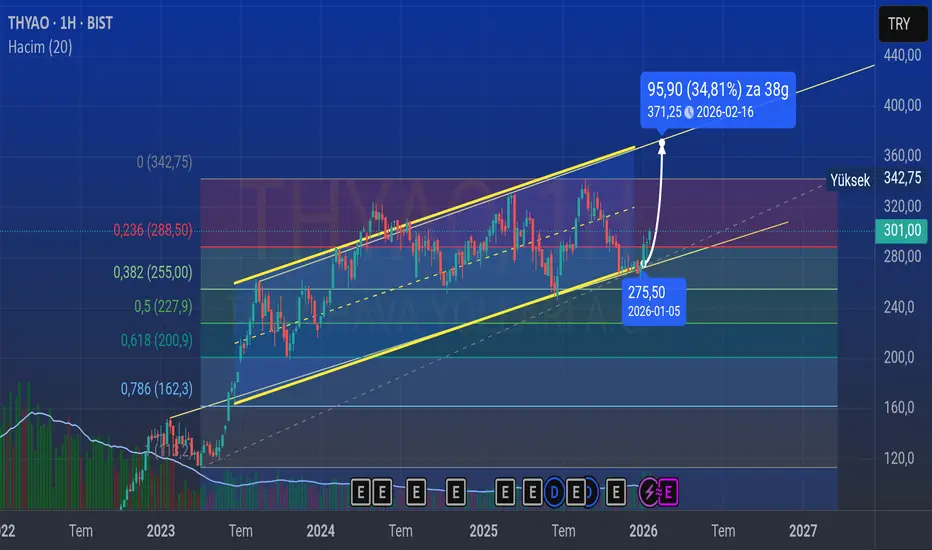Click the 275,50 start price label
Screen dimensions: 932x550
coord(646,293)
